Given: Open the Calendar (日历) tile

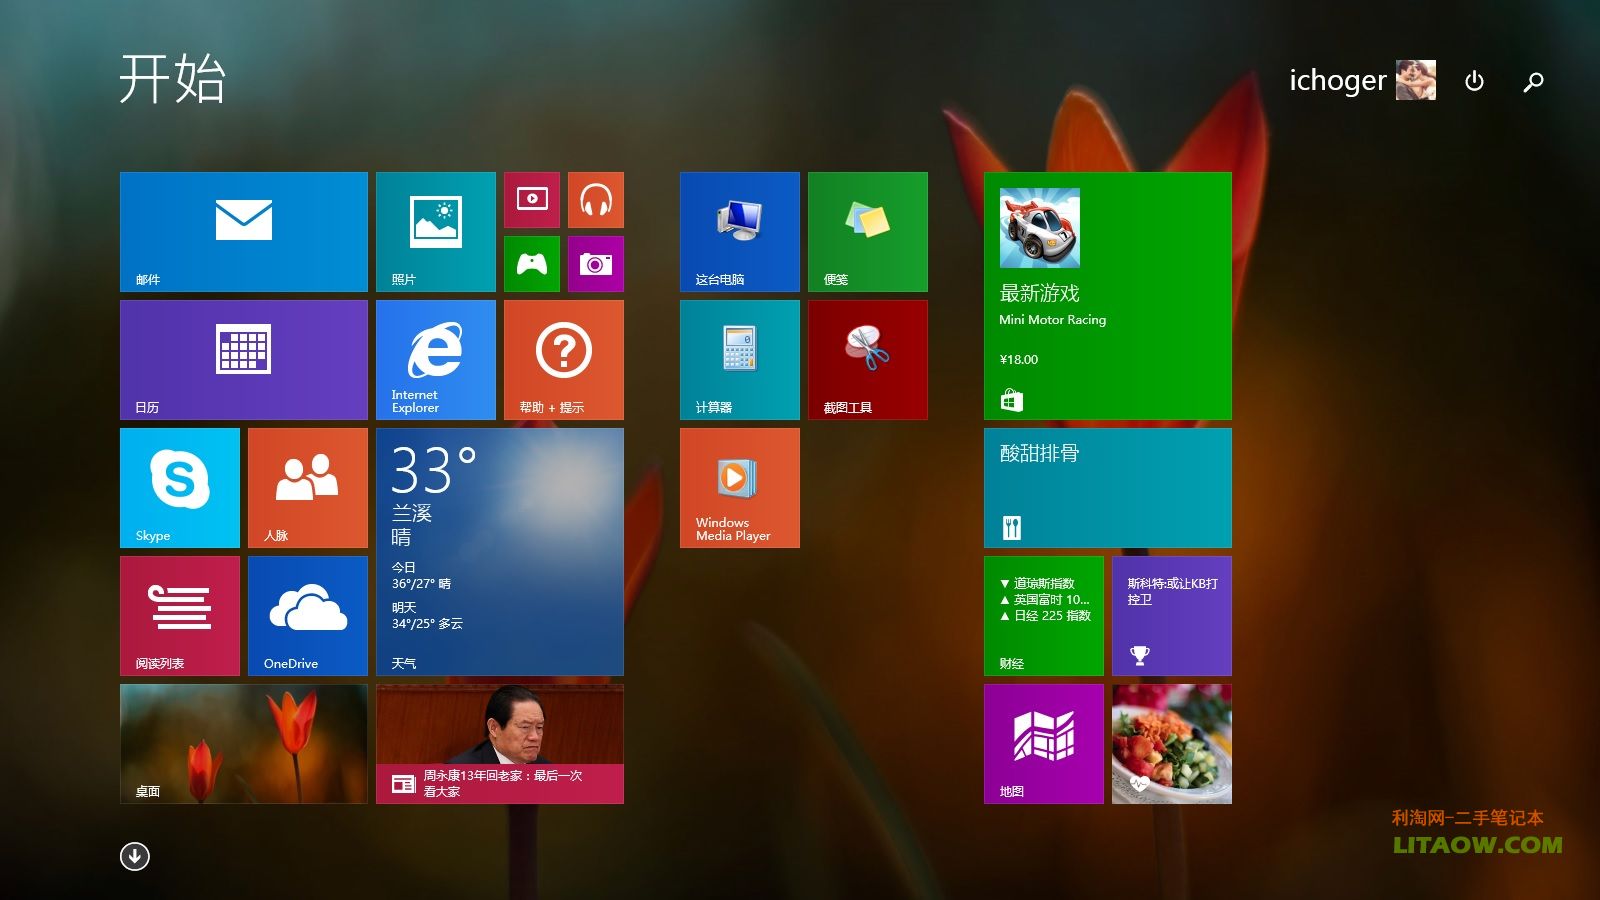Looking at the screenshot, I should click(x=244, y=360).
